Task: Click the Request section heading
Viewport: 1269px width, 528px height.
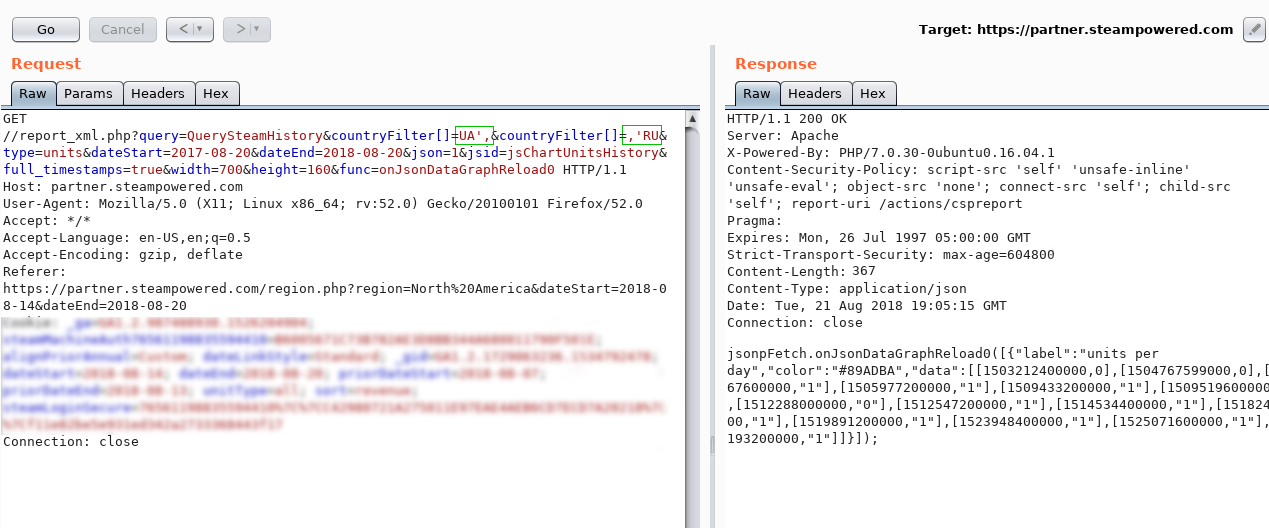Action: pos(46,64)
